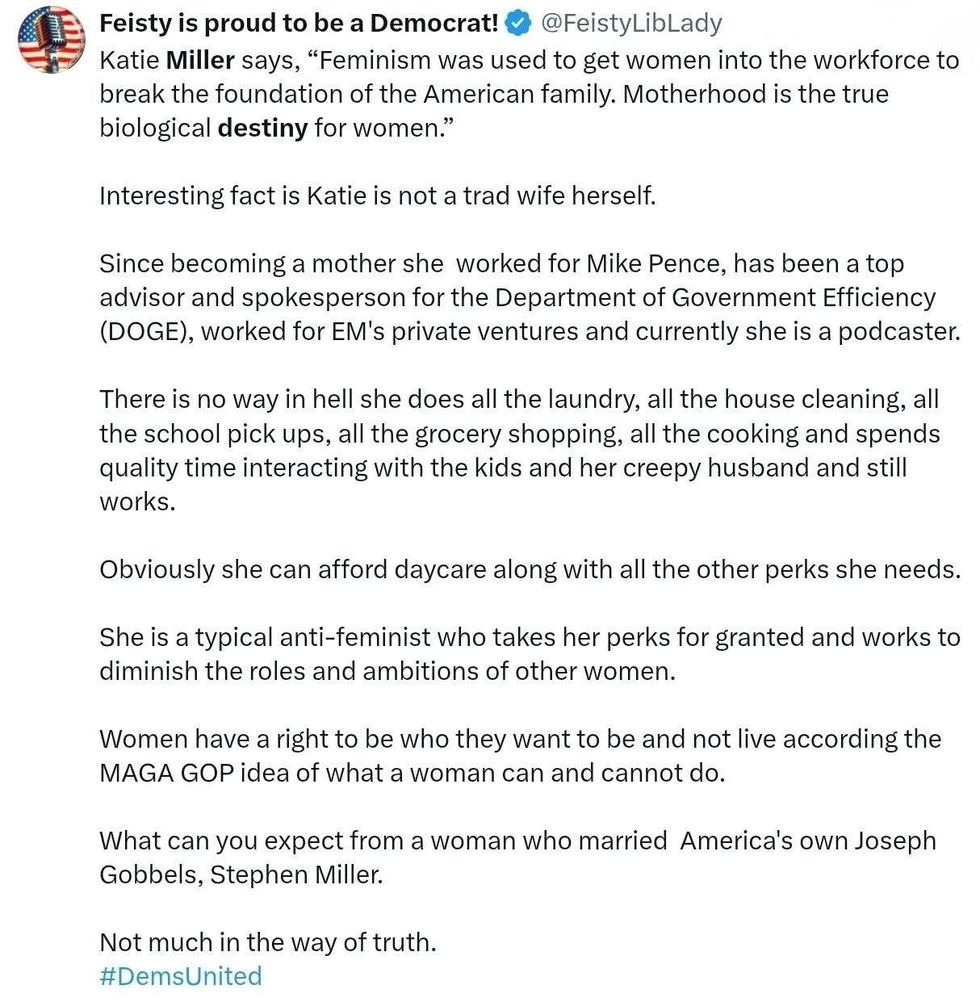Click the sentence about affording daycare

tap(530, 570)
